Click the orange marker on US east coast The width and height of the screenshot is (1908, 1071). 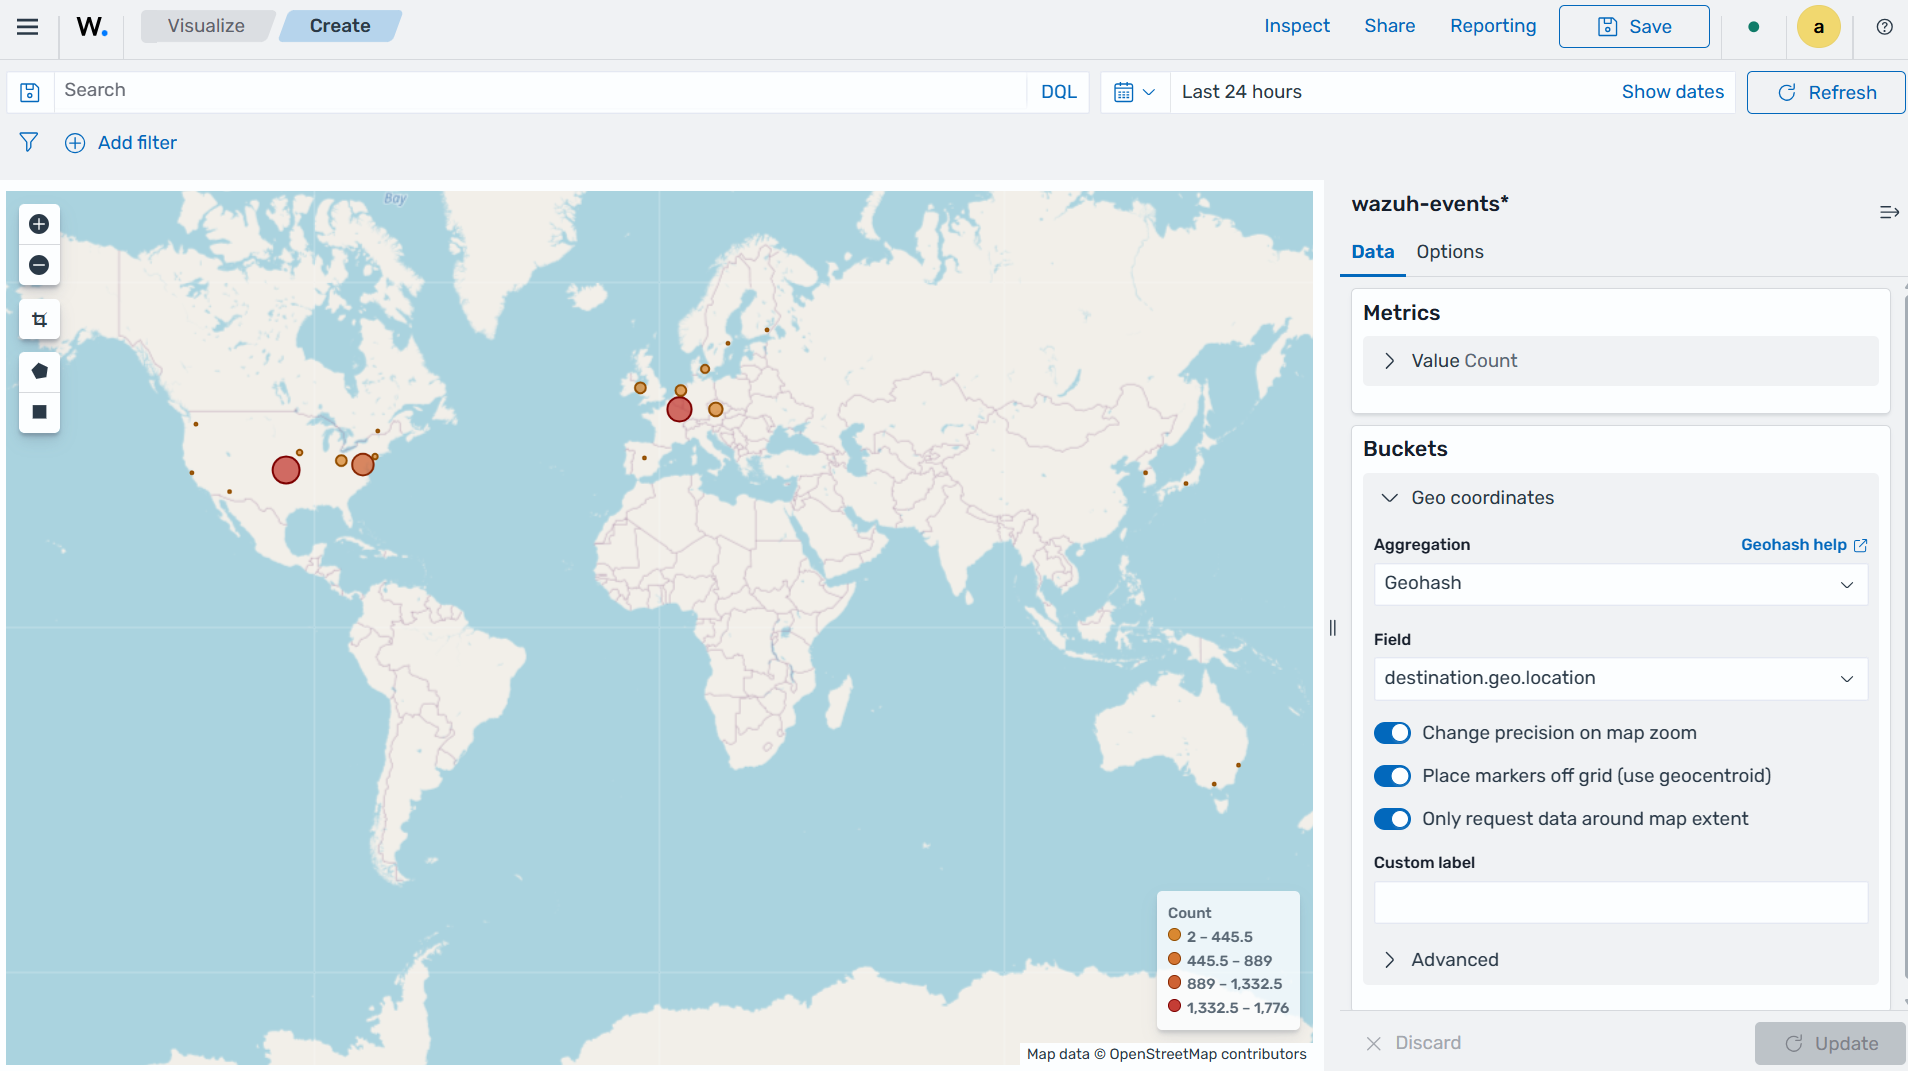363,464
